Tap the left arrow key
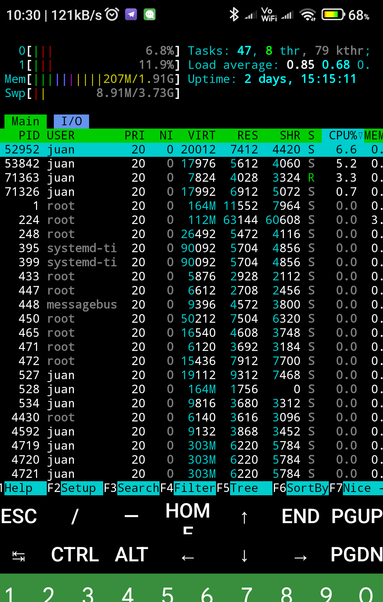 coord(188,557)
